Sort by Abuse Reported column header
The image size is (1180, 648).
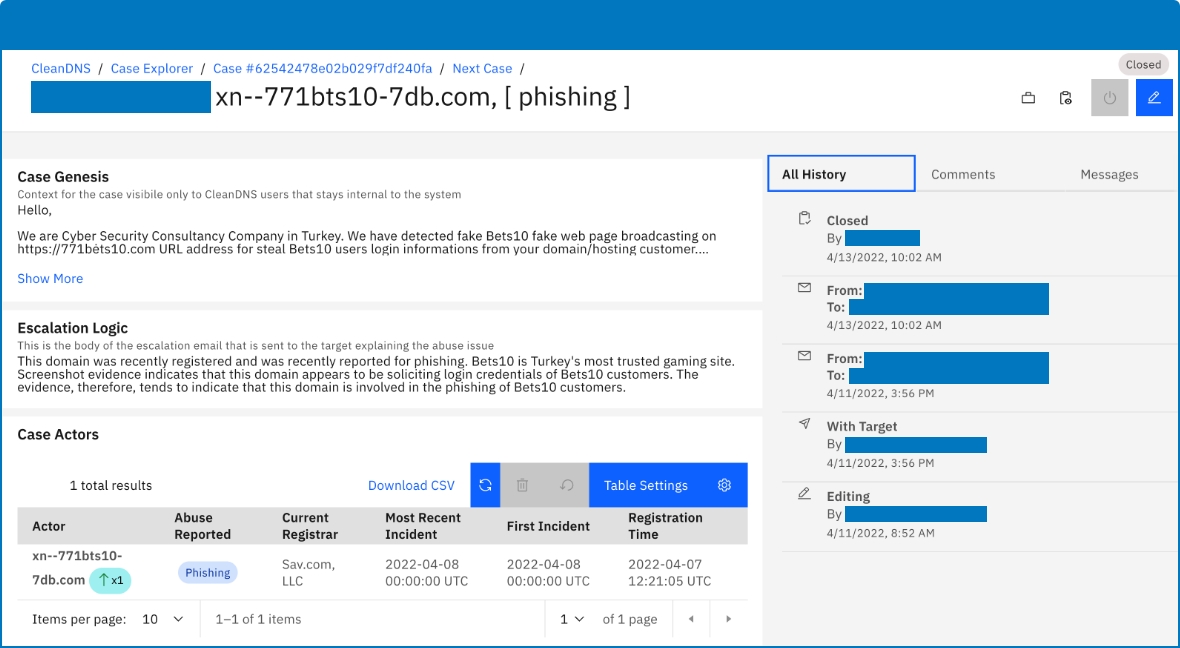[x=202, y=526]
